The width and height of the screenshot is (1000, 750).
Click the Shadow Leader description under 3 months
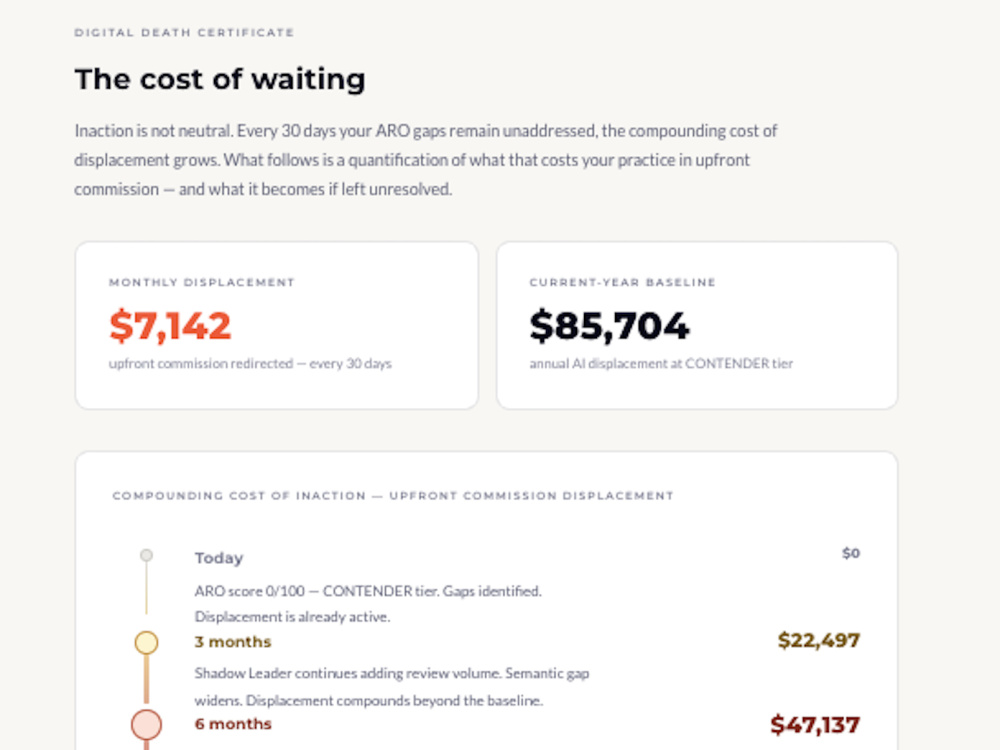[392, 687]
